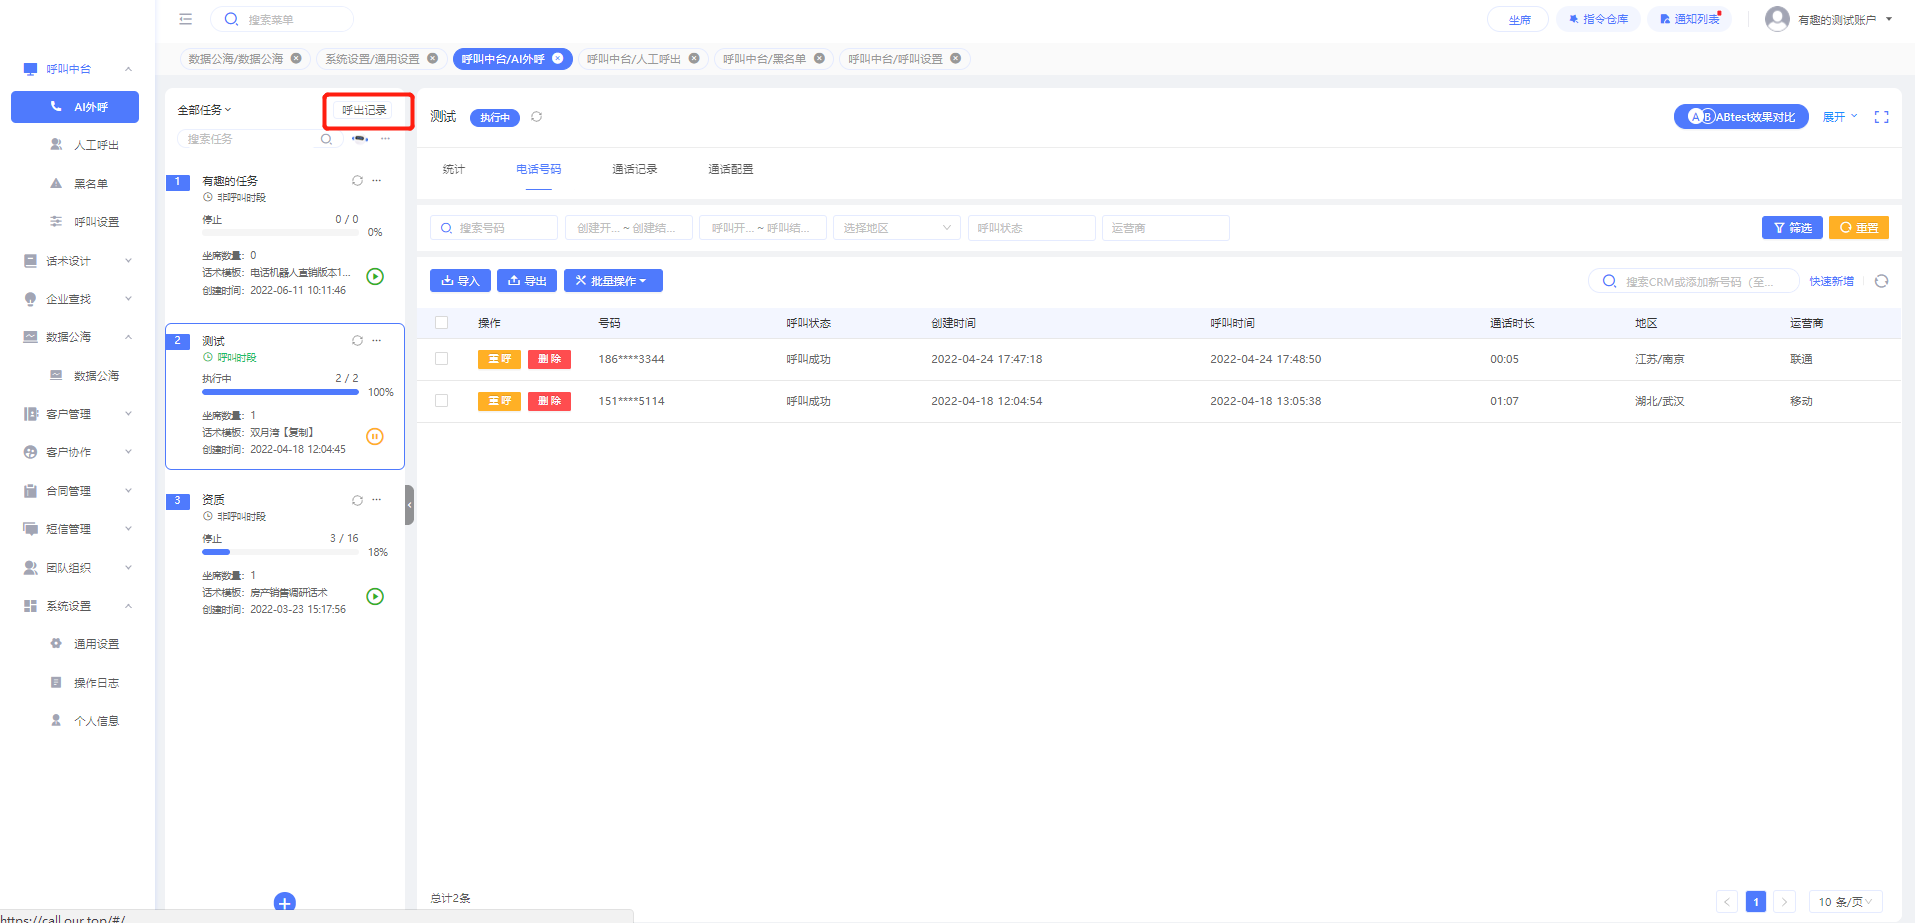
Task: Close the 数据公海/数据公海 tab
Action: 296,59
